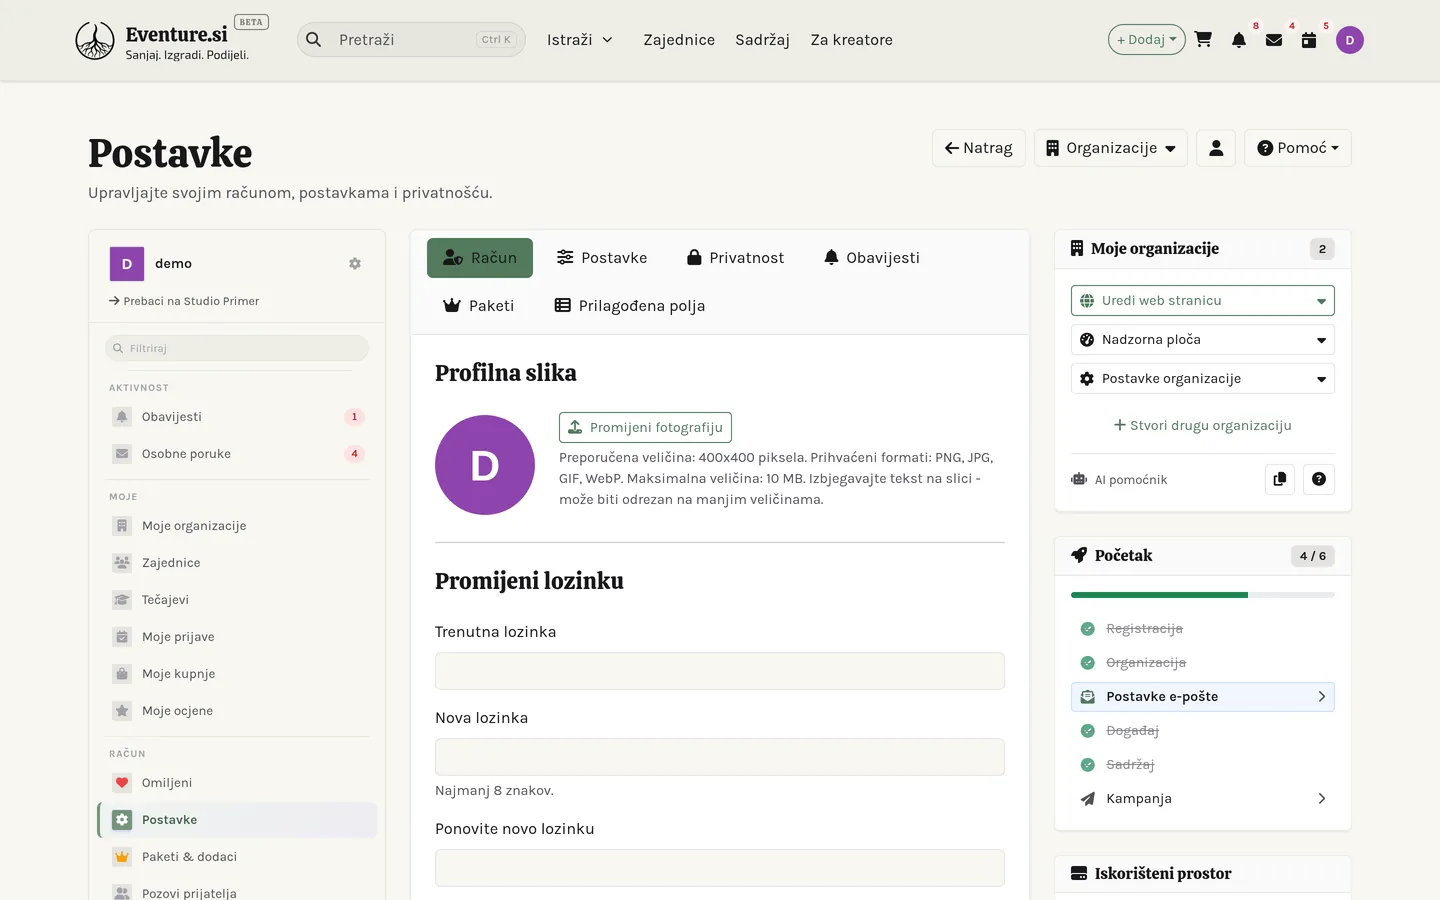Open the envelope messages icon in header
This screenshot has height=900, width=1440.
tap(1274, 40)
